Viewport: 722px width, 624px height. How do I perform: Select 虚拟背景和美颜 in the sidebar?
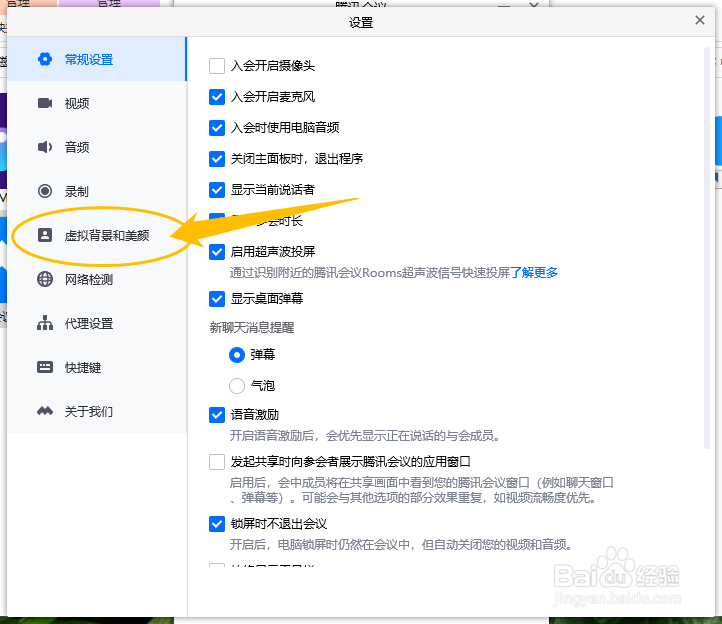click(x=97, y=235)
